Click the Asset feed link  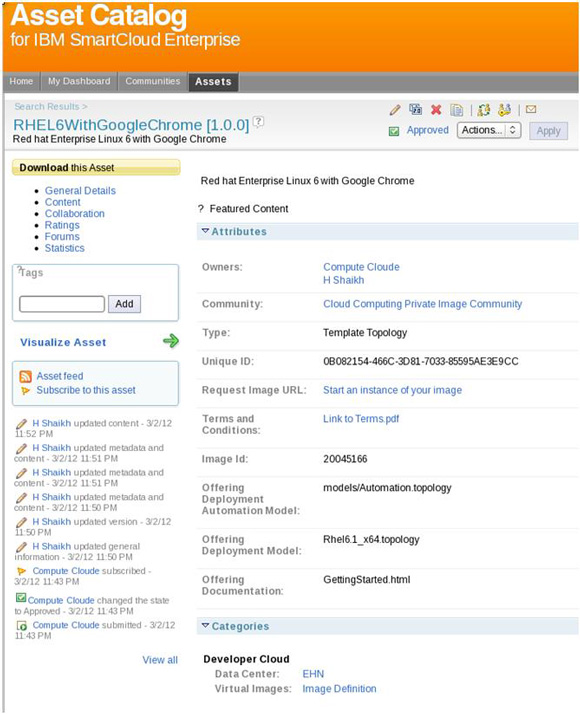pyautogui.click(x=60, y=376)
